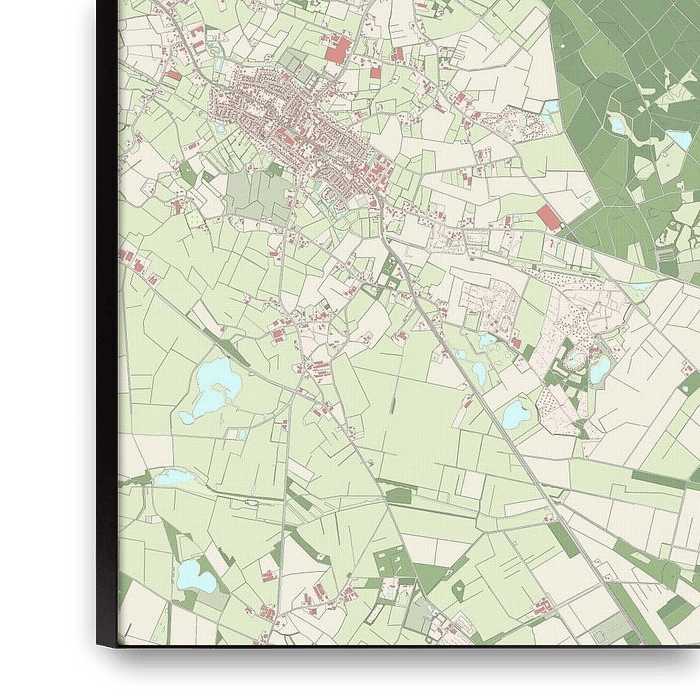Click the red farm buildings near the bottom right
Screen dimensions: 700x700
tap(542, 606)
